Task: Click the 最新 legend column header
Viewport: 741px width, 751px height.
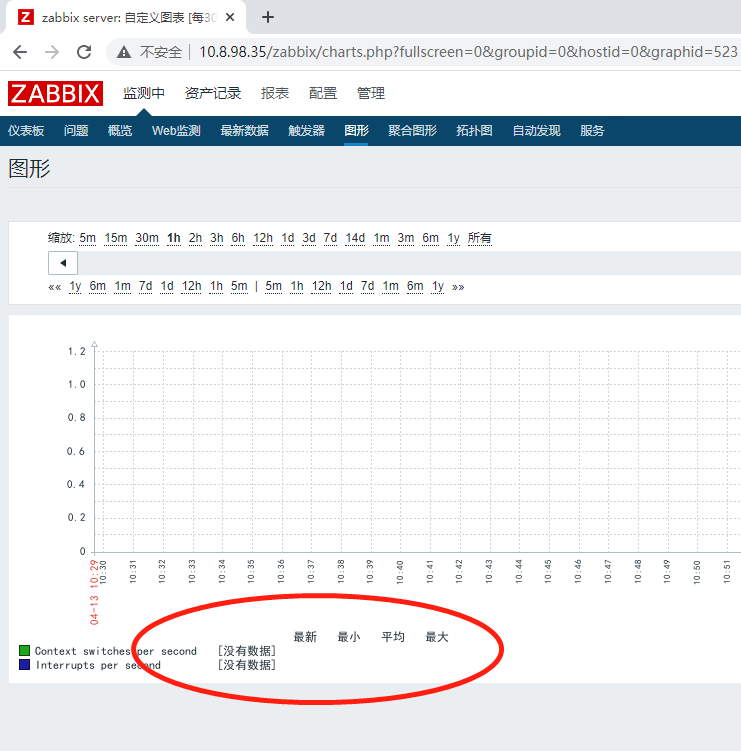Action: (x=305, y=637)
